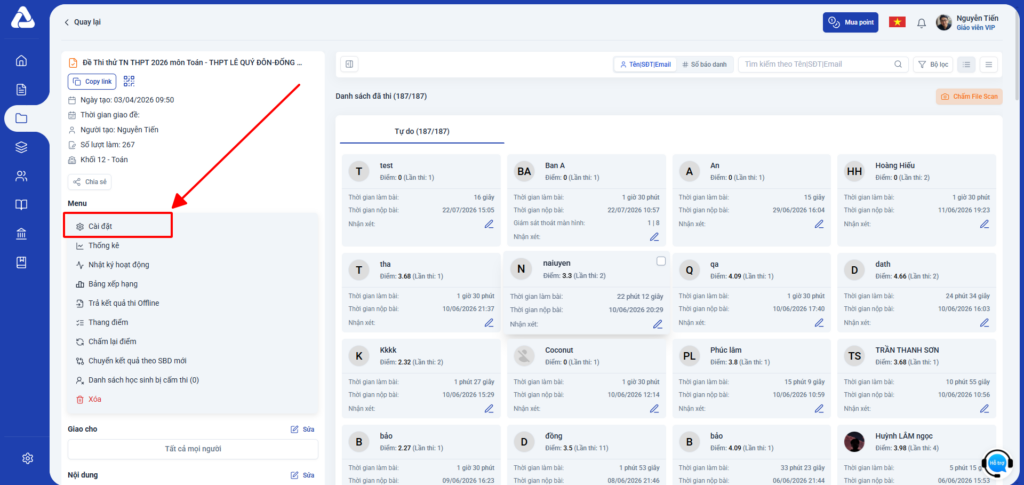Image resolution: width=1024 pixels, height=485 pixels.
Task: Click the Mua point button
Action: coord(850,22)
